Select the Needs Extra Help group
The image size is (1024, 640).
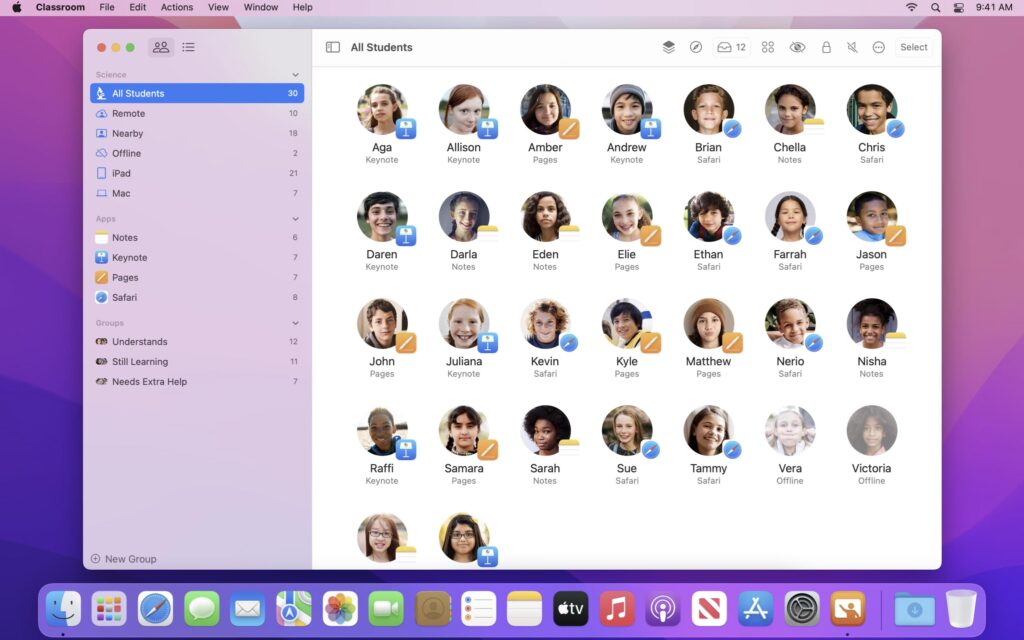149,382
